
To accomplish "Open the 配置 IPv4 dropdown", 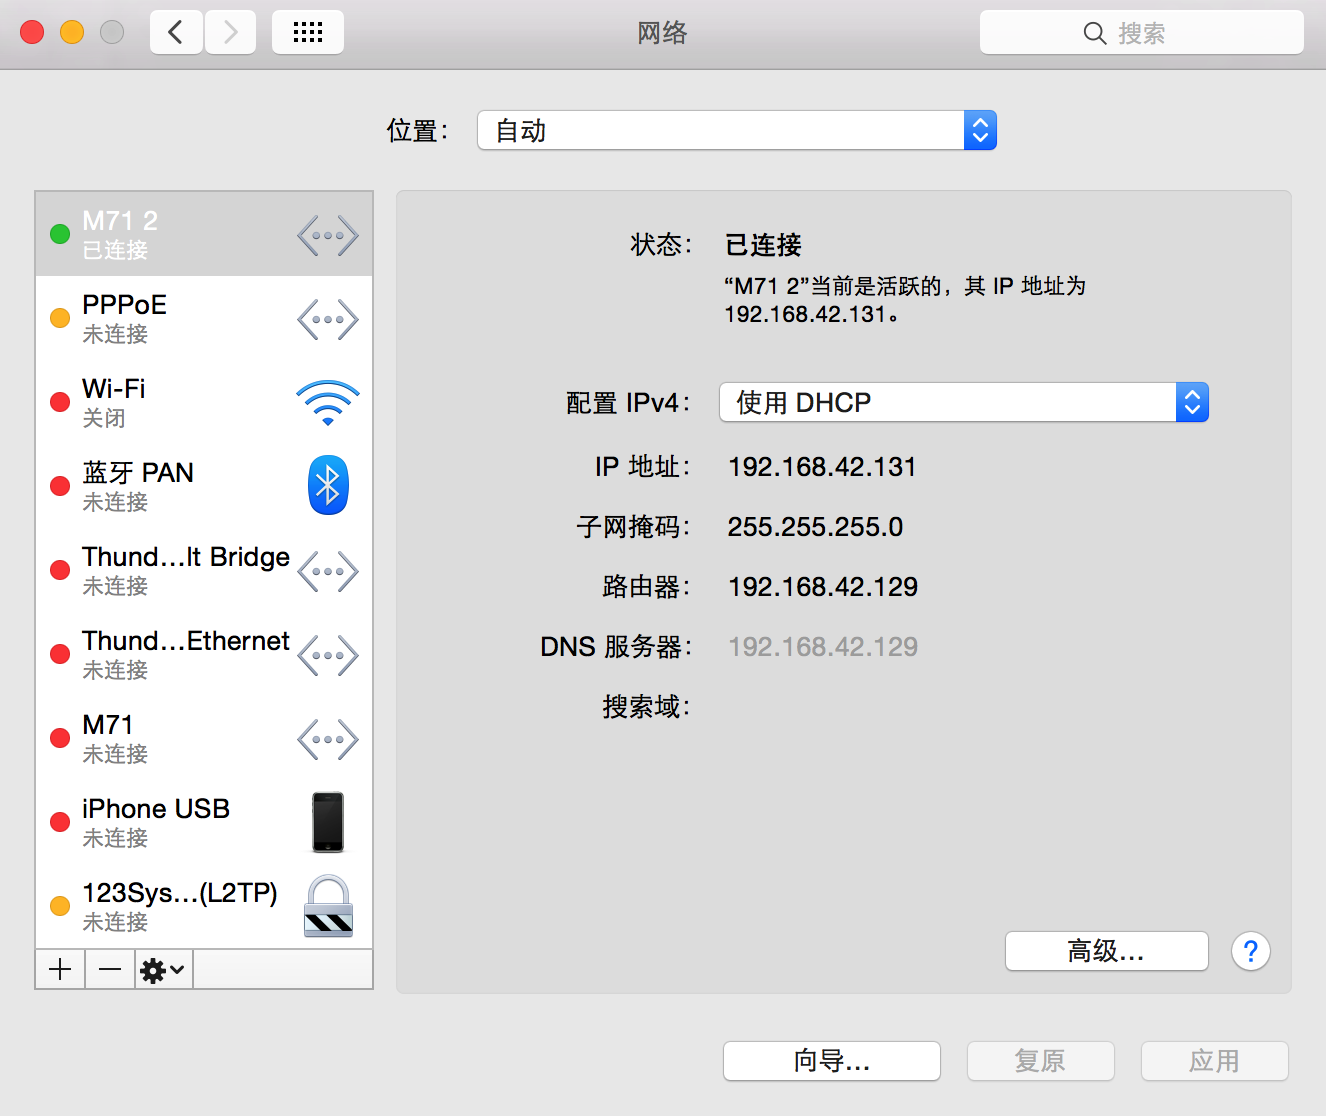I will pyautogui.click(x=964, y=402).
